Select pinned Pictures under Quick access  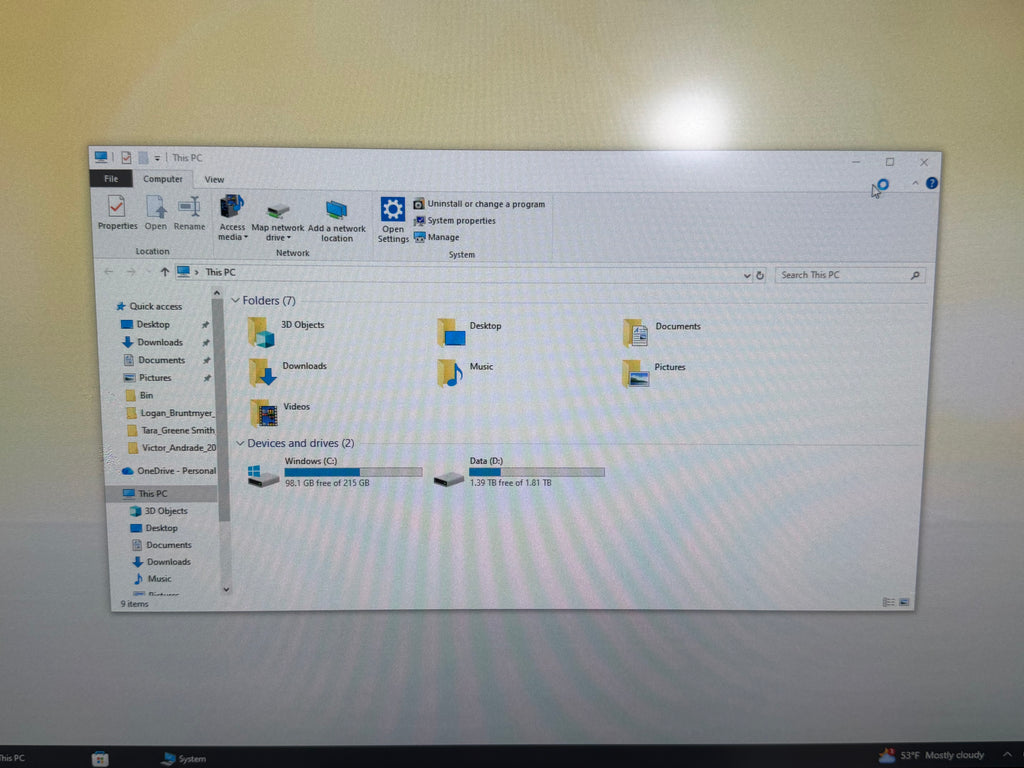coord(148,377)
